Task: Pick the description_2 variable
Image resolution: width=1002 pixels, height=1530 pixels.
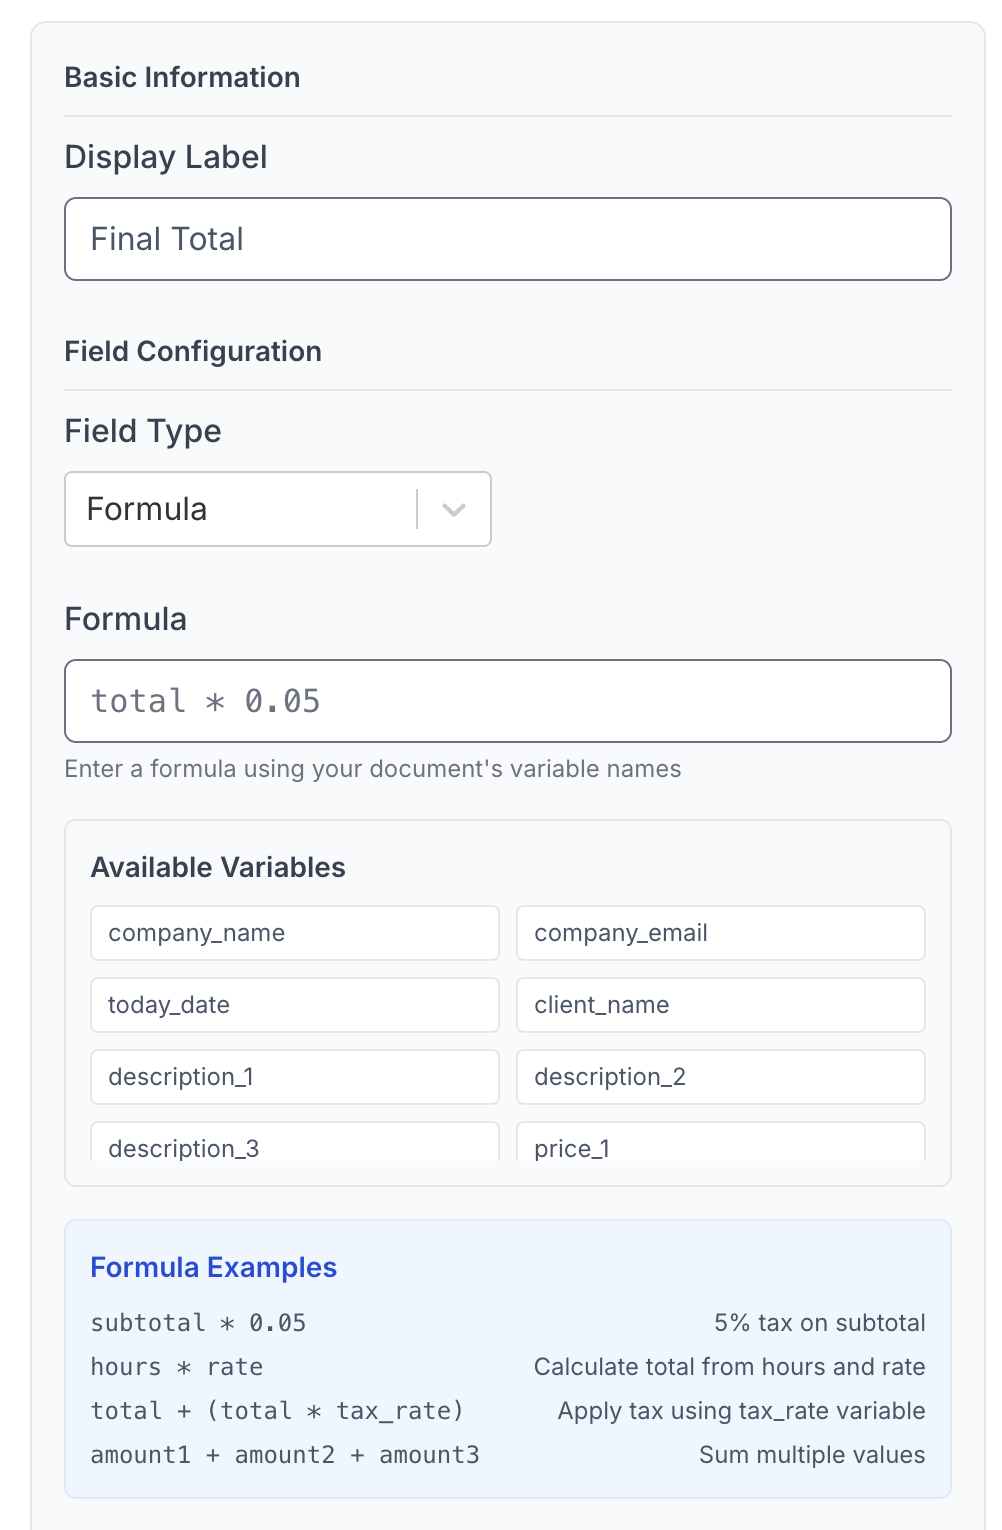Action: pos(721,1077)
